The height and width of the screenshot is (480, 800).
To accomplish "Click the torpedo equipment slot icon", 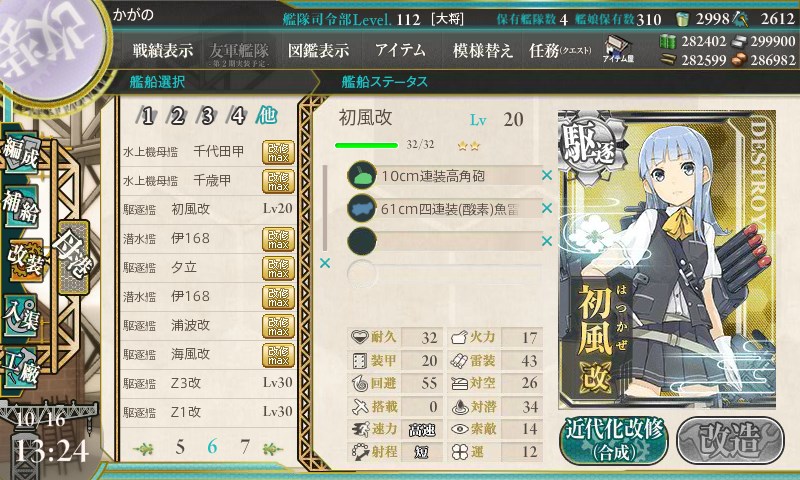I will (361, 209).
